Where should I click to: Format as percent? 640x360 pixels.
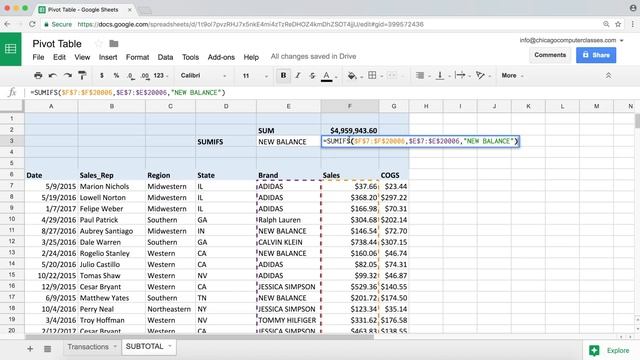point(116,76)
